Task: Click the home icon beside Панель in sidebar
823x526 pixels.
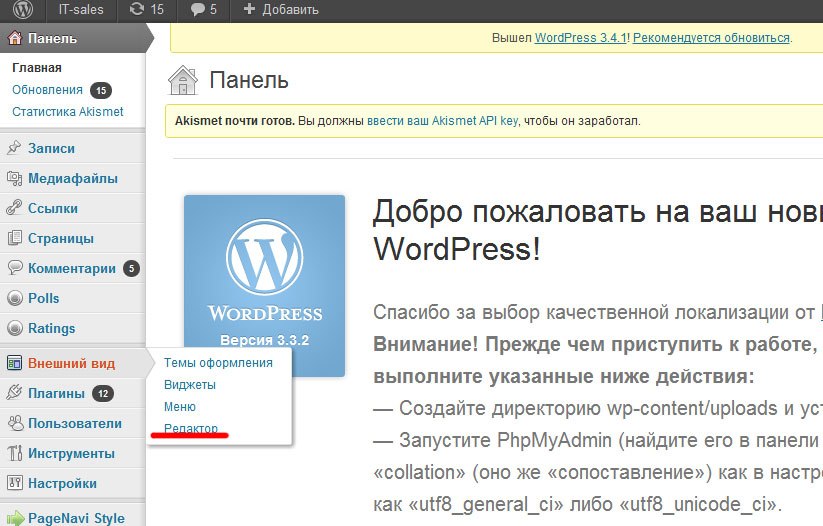Action: [15, 38]
